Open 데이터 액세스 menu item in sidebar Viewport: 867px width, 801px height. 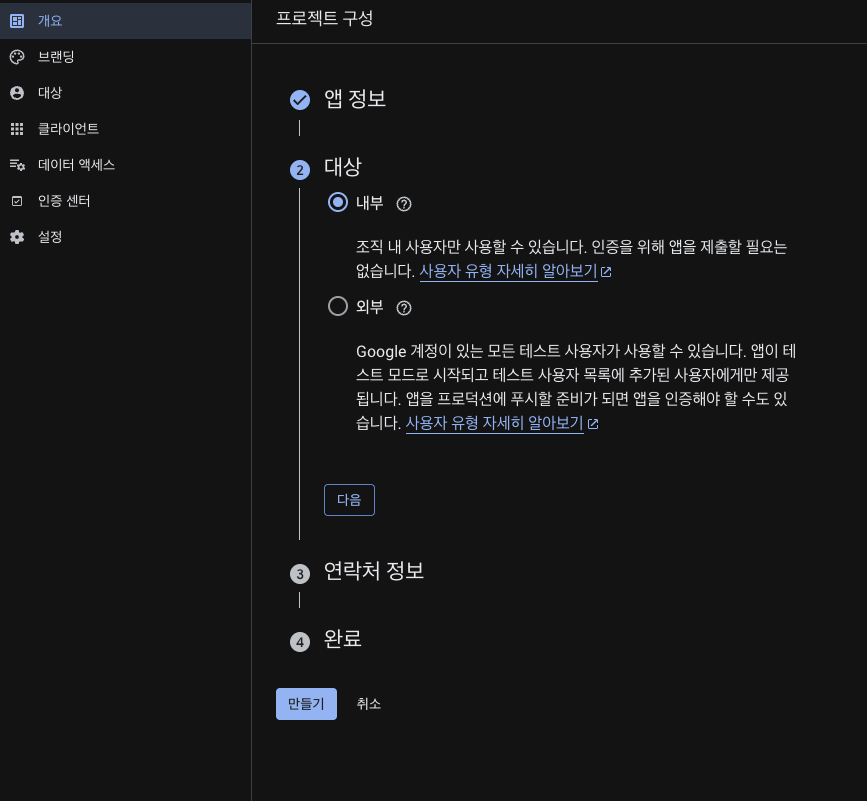[76, 165]
